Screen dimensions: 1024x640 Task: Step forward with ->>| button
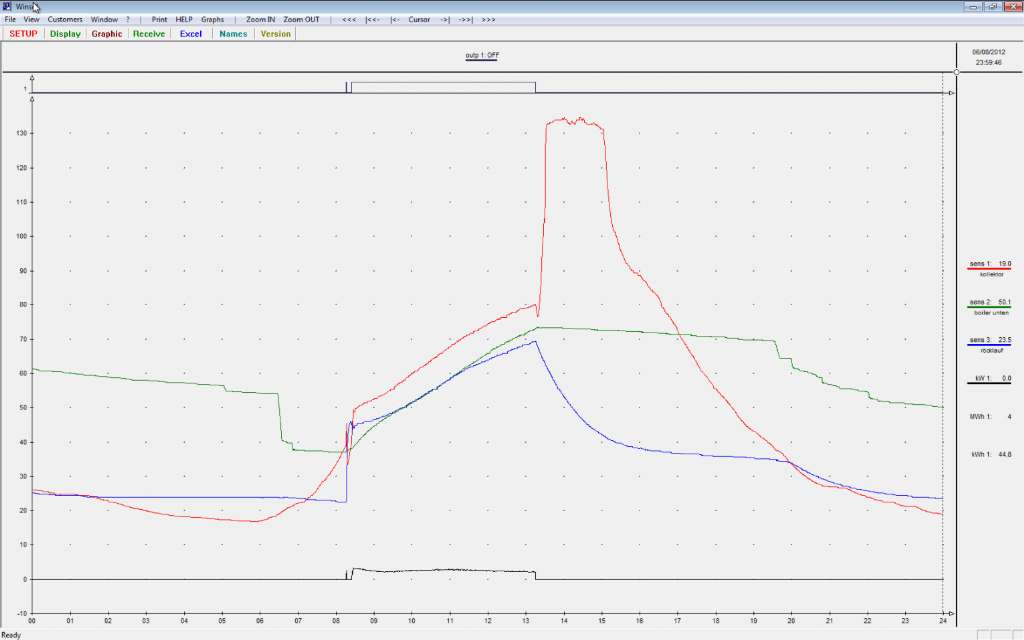click(466, 20)
